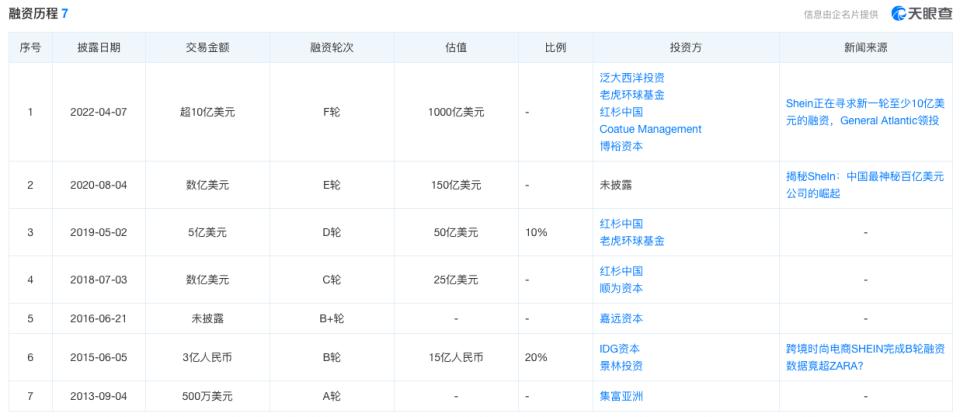Open 老虎环球基金 link in D轮 row
960x417 pixels.
(x=631, y=241)
